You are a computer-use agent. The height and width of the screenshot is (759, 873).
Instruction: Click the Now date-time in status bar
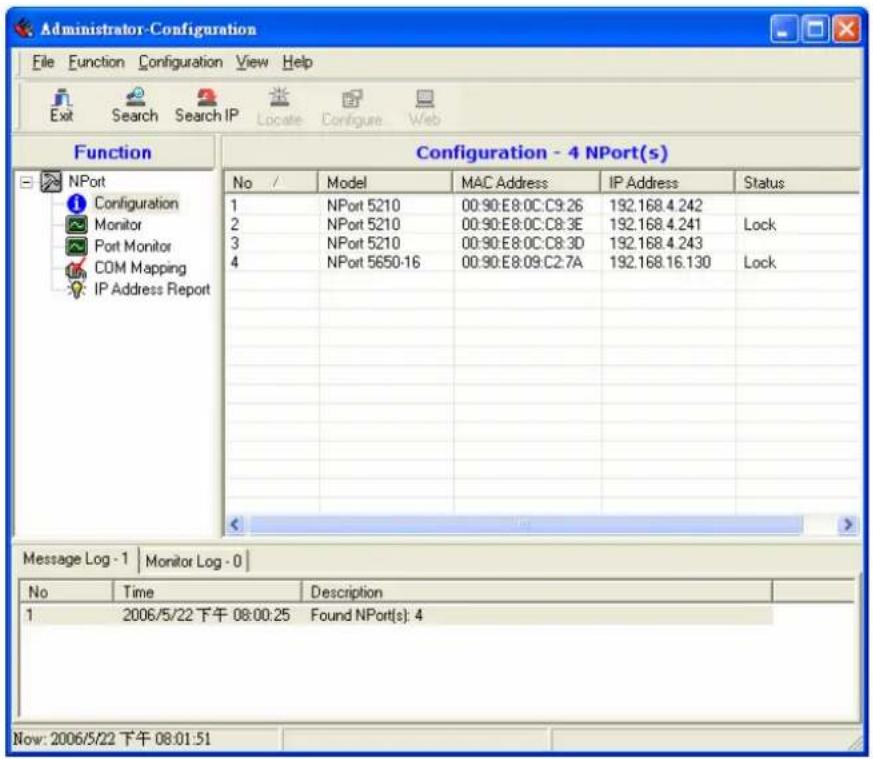click(112, 739)
